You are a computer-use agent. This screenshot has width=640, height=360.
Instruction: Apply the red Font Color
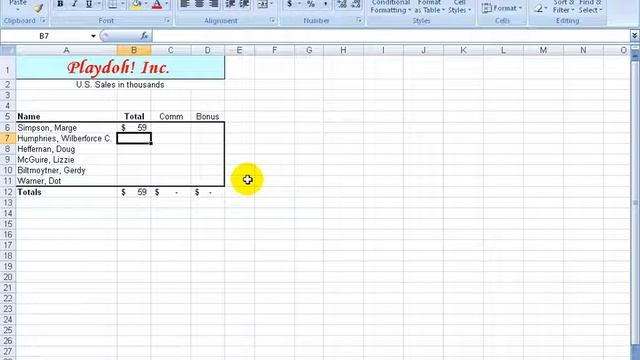click(157, 4)
